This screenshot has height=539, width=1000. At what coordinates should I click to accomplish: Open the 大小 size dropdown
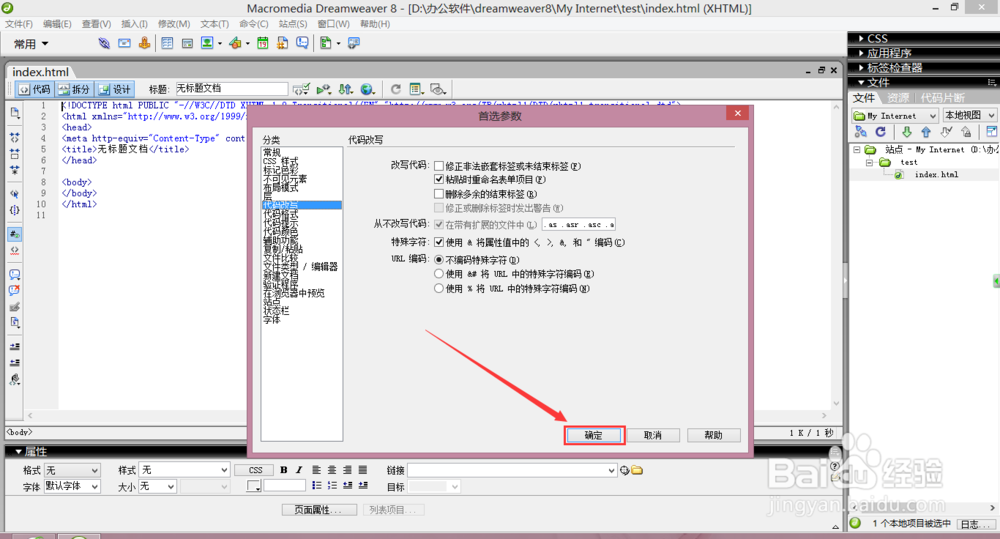click(x=158, y=486)
